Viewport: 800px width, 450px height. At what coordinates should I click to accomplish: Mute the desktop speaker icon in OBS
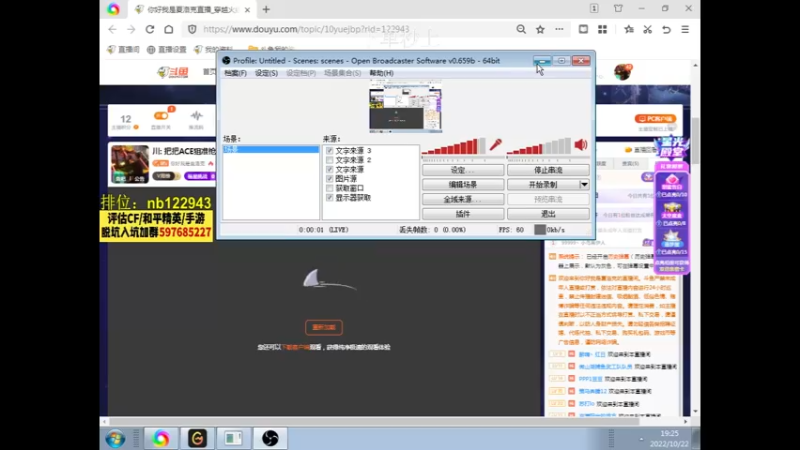pyautogui.click(x=581, y=145)
